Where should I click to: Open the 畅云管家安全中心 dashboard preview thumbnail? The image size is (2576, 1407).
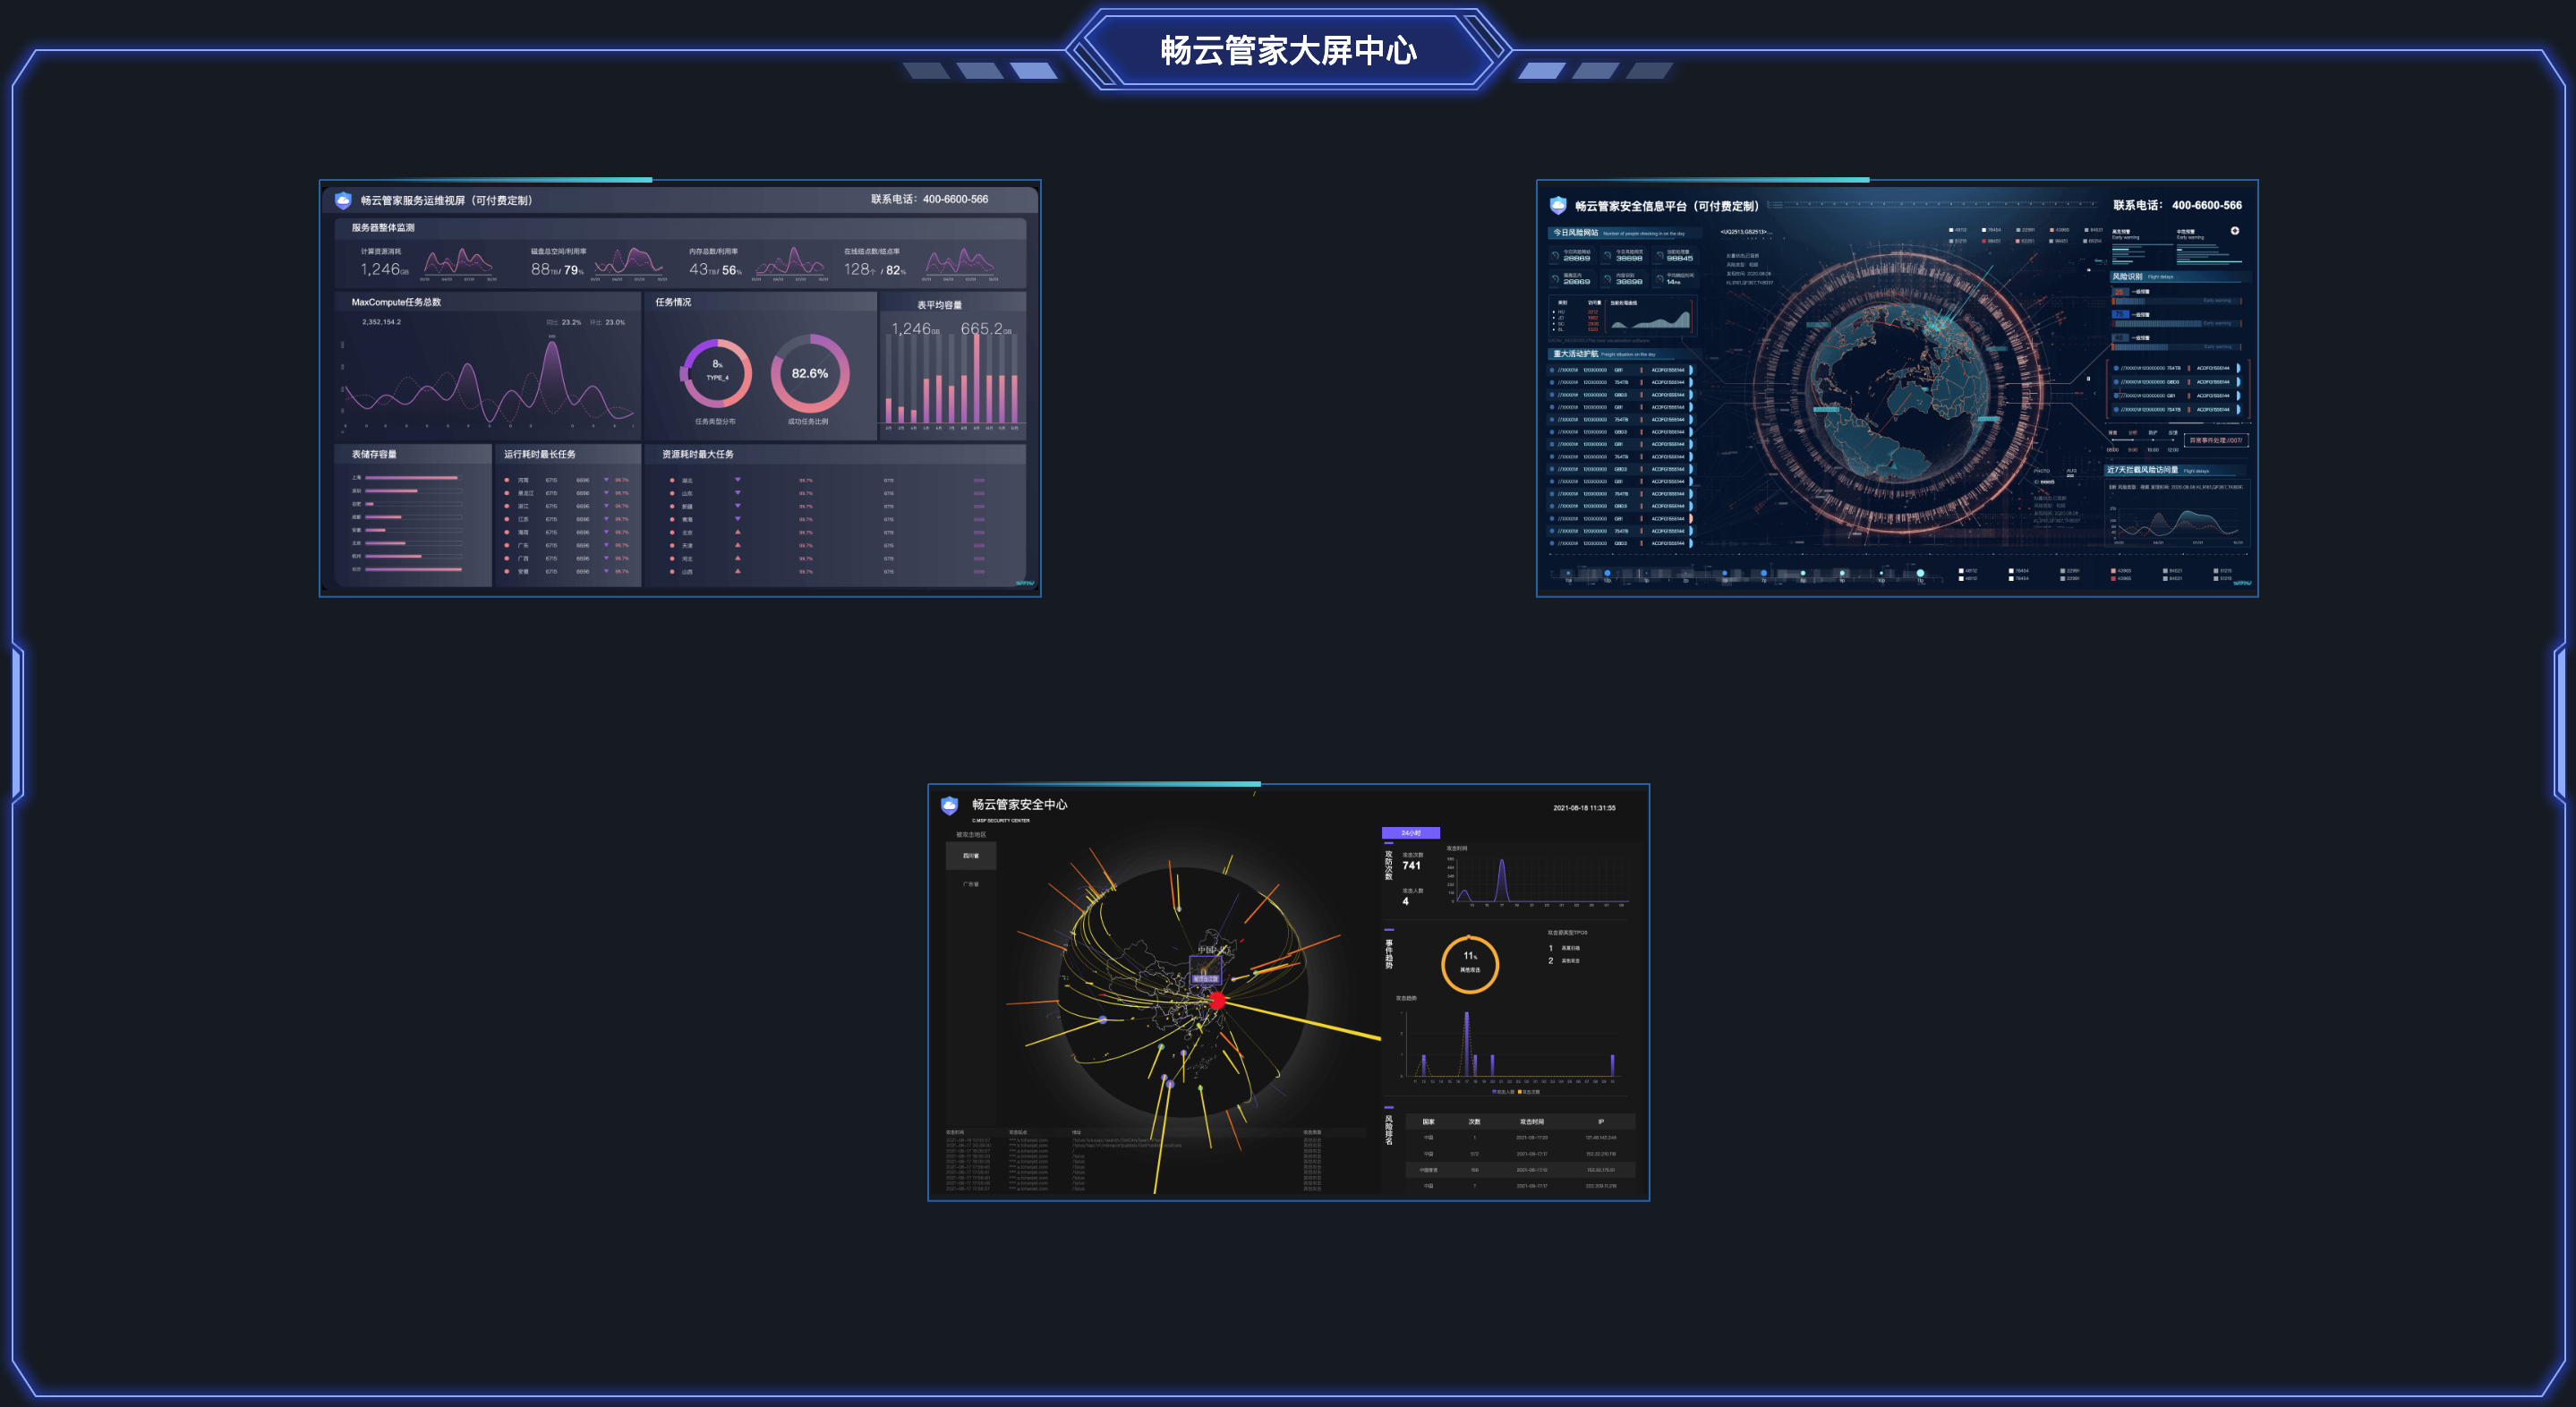click(x=1288, y=992)
